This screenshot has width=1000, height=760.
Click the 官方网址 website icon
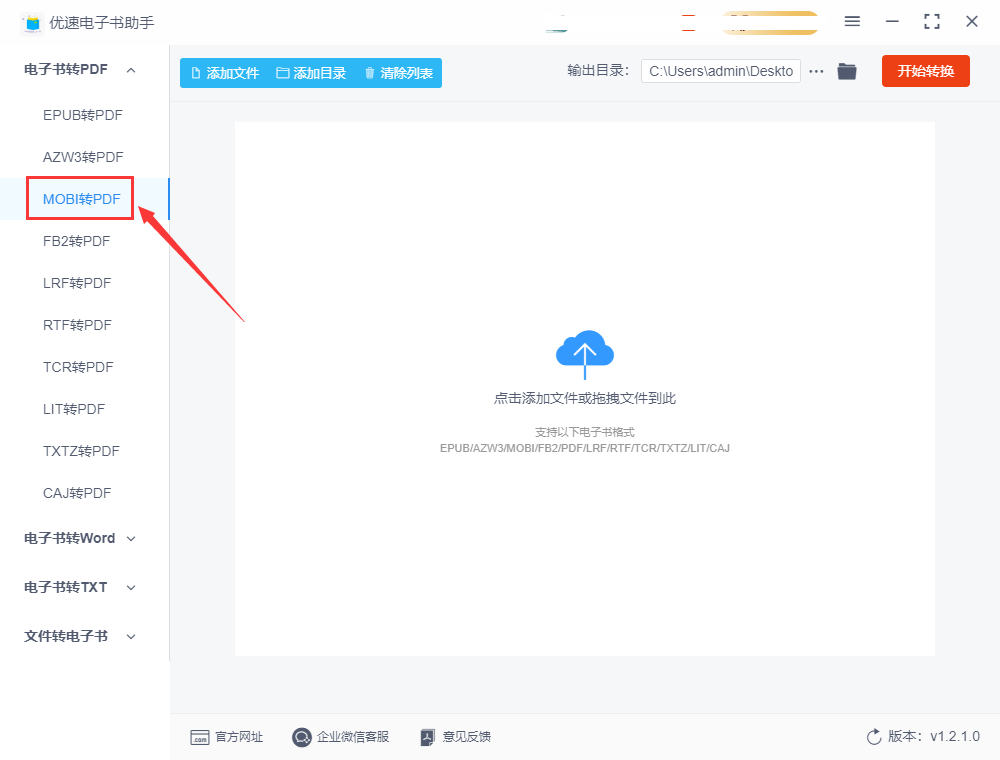[x=200, y=737]
